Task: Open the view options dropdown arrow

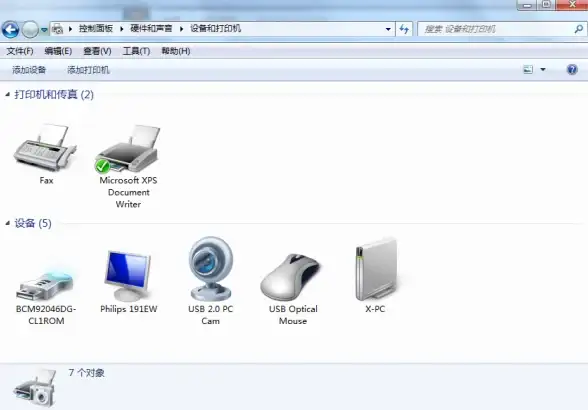Action: click(x=543, y=69)
